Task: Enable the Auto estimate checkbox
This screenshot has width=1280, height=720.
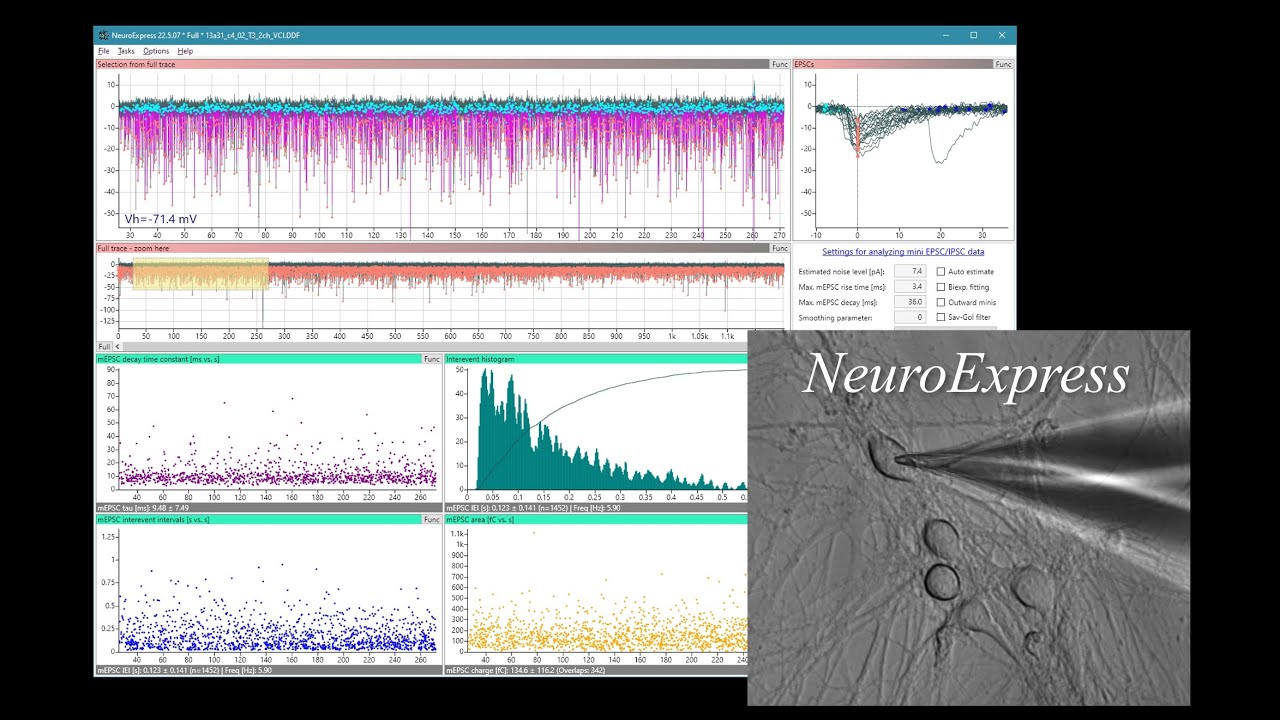Action: (940, 272)
